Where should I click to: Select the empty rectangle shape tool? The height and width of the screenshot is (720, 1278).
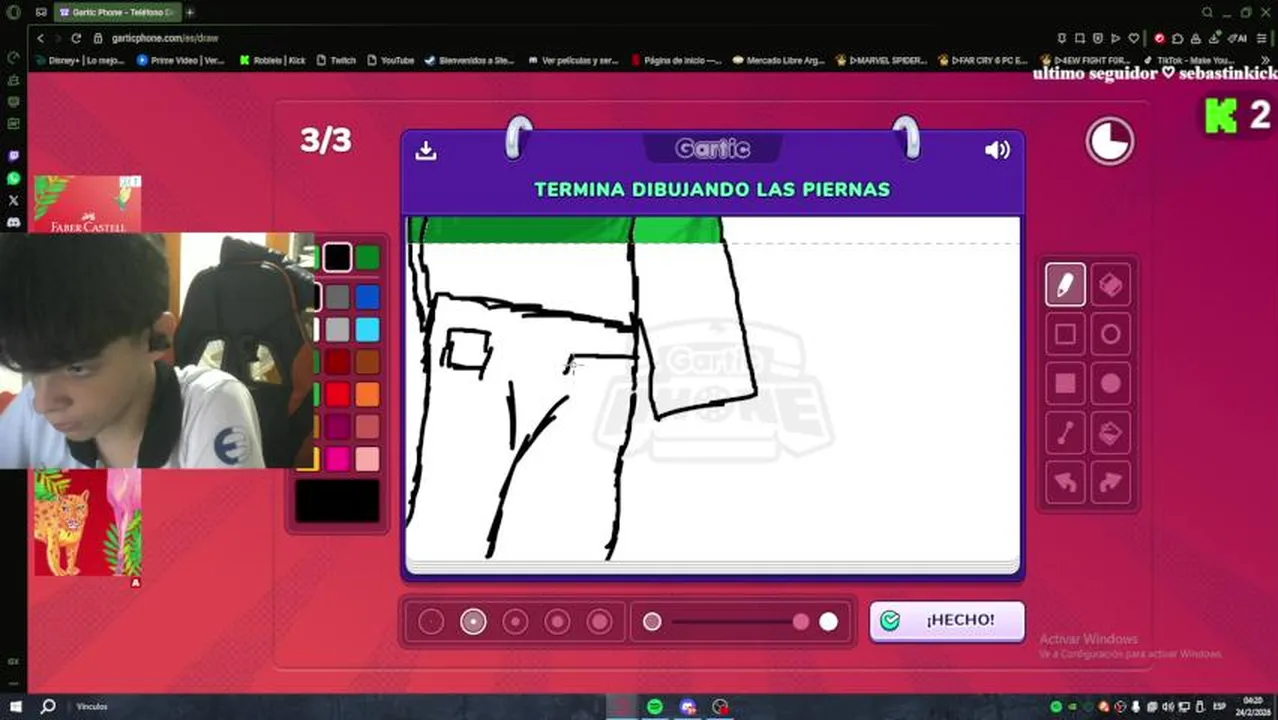tap(1065, 335)
